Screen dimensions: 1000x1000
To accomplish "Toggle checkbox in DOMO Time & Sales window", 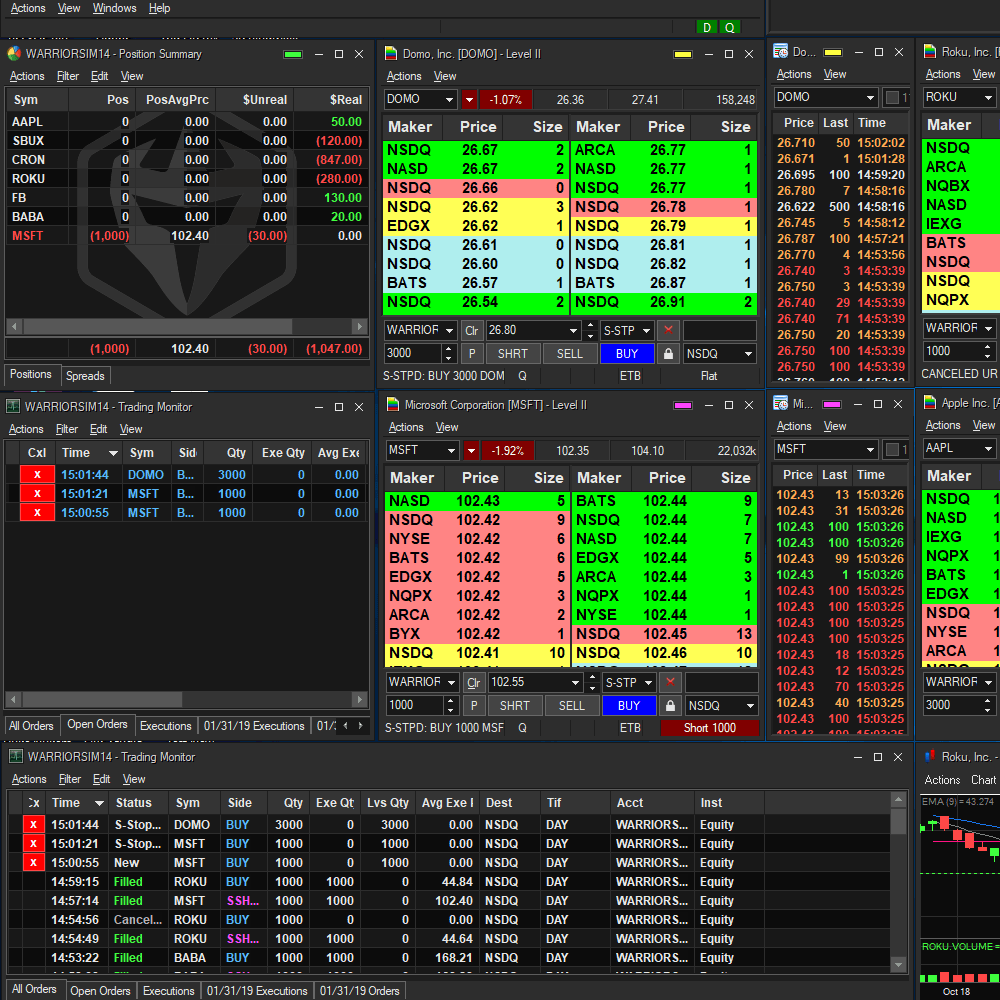I will tap(893, 98).
